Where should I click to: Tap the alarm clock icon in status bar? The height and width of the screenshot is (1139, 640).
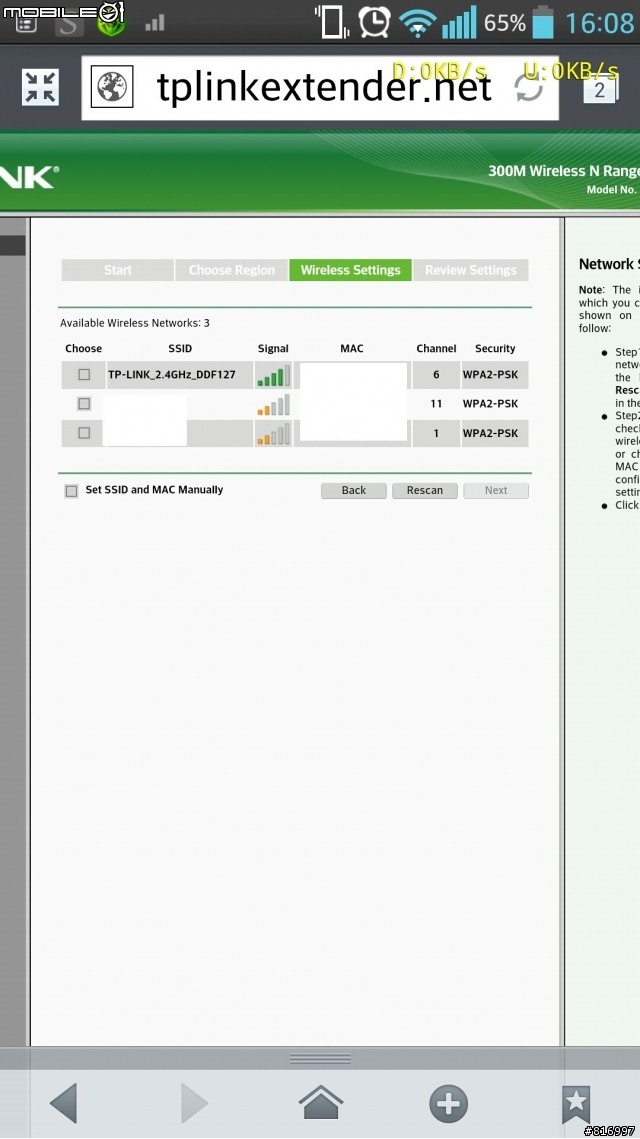coord(375,23)
